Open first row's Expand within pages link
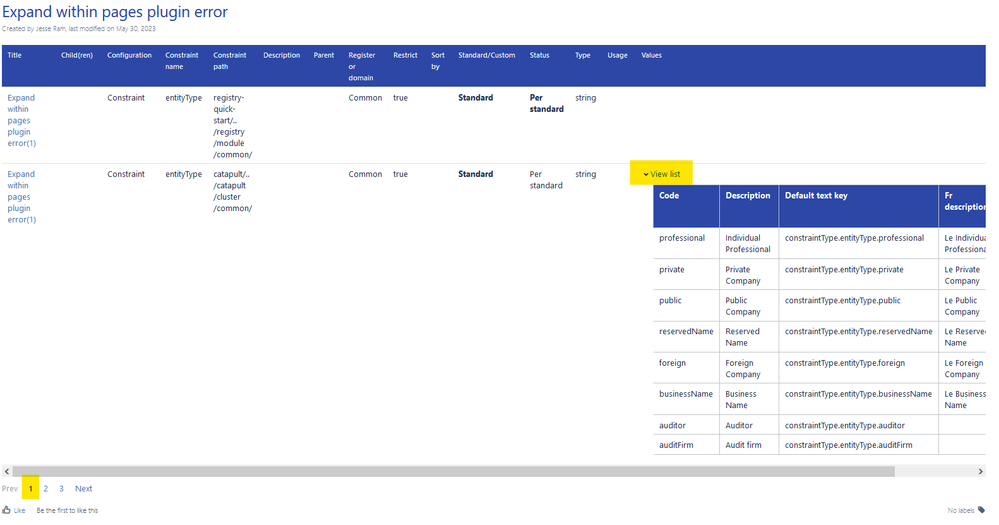The height and width of the screenshot is (525, 999). [x=22, y=120]
